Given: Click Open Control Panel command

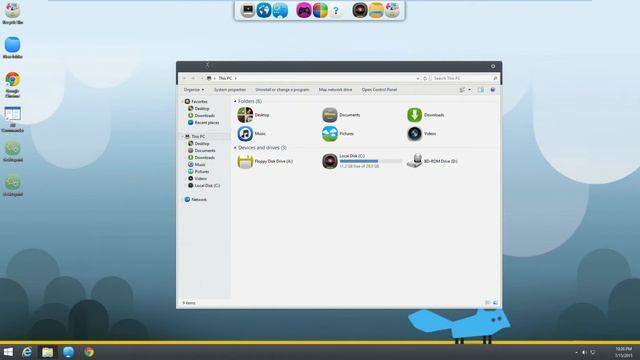Looking at the screenshot, I should pyautogui.click(x=379, y=90).
